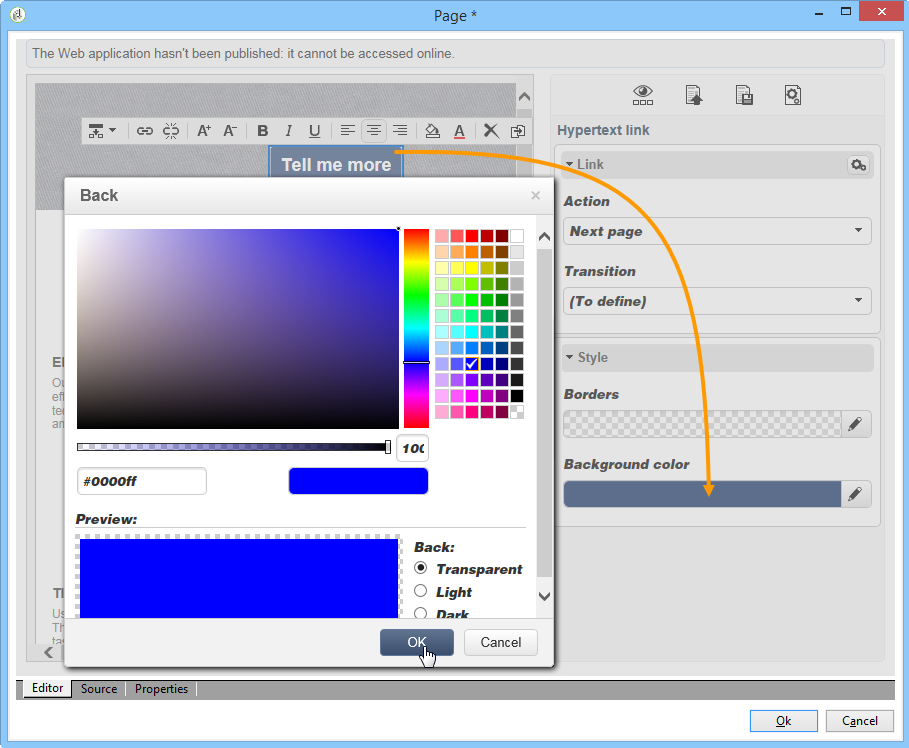
Task: Pick the pure red swatch
Action: point(472,236)
